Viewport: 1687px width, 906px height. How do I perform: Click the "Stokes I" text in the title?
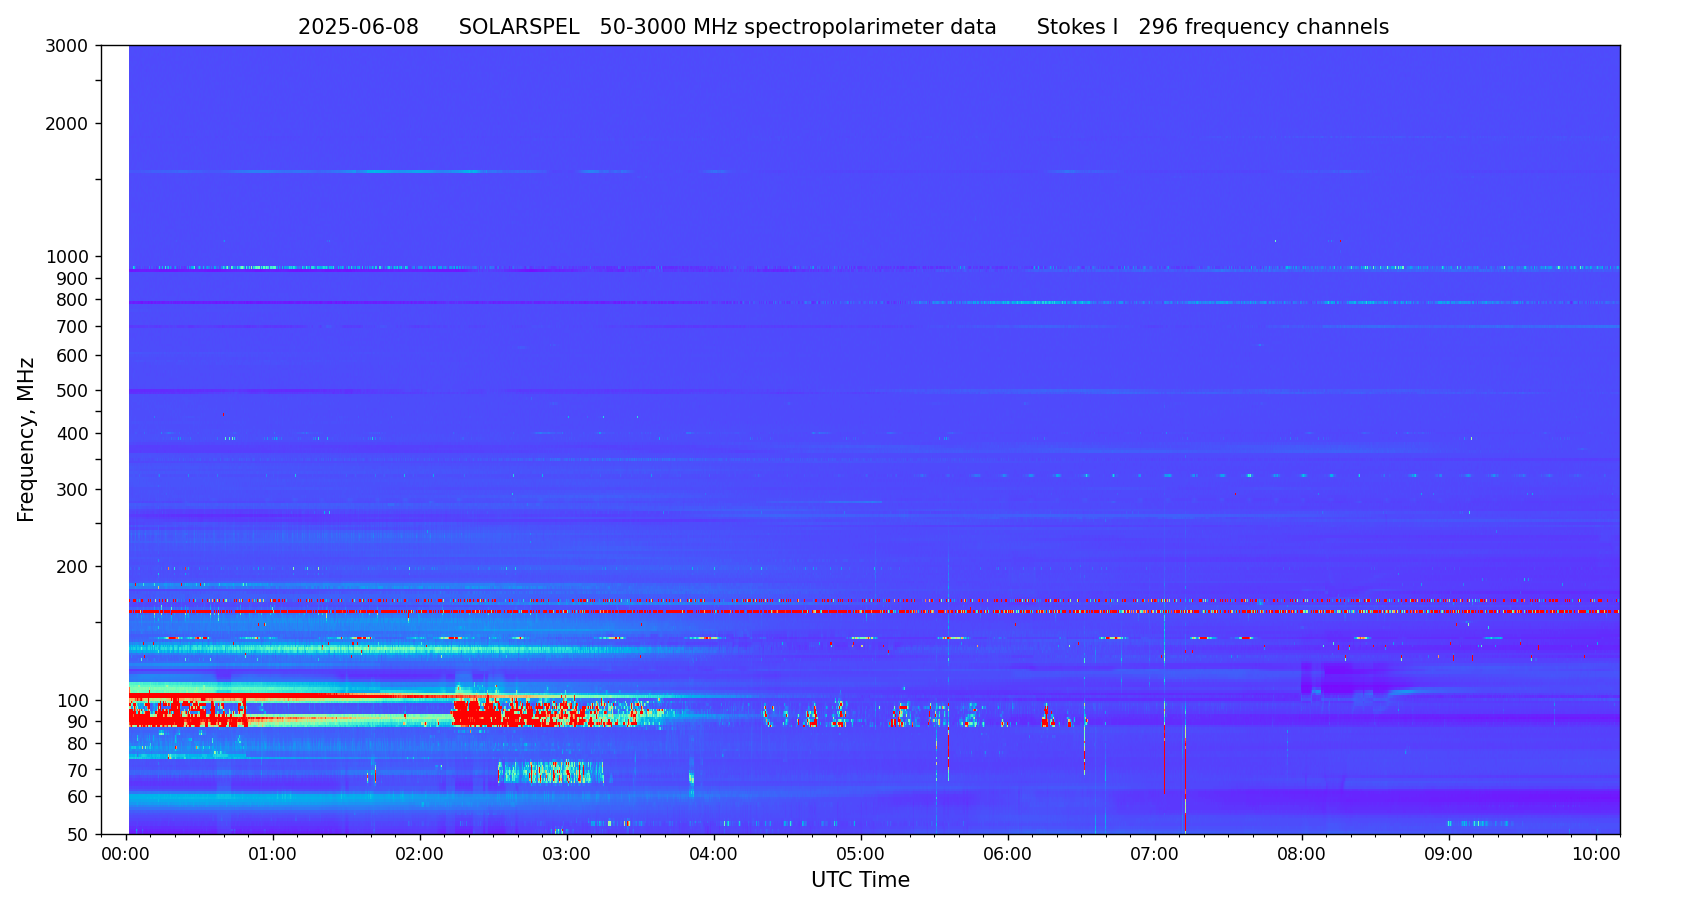click(1077, 28)
